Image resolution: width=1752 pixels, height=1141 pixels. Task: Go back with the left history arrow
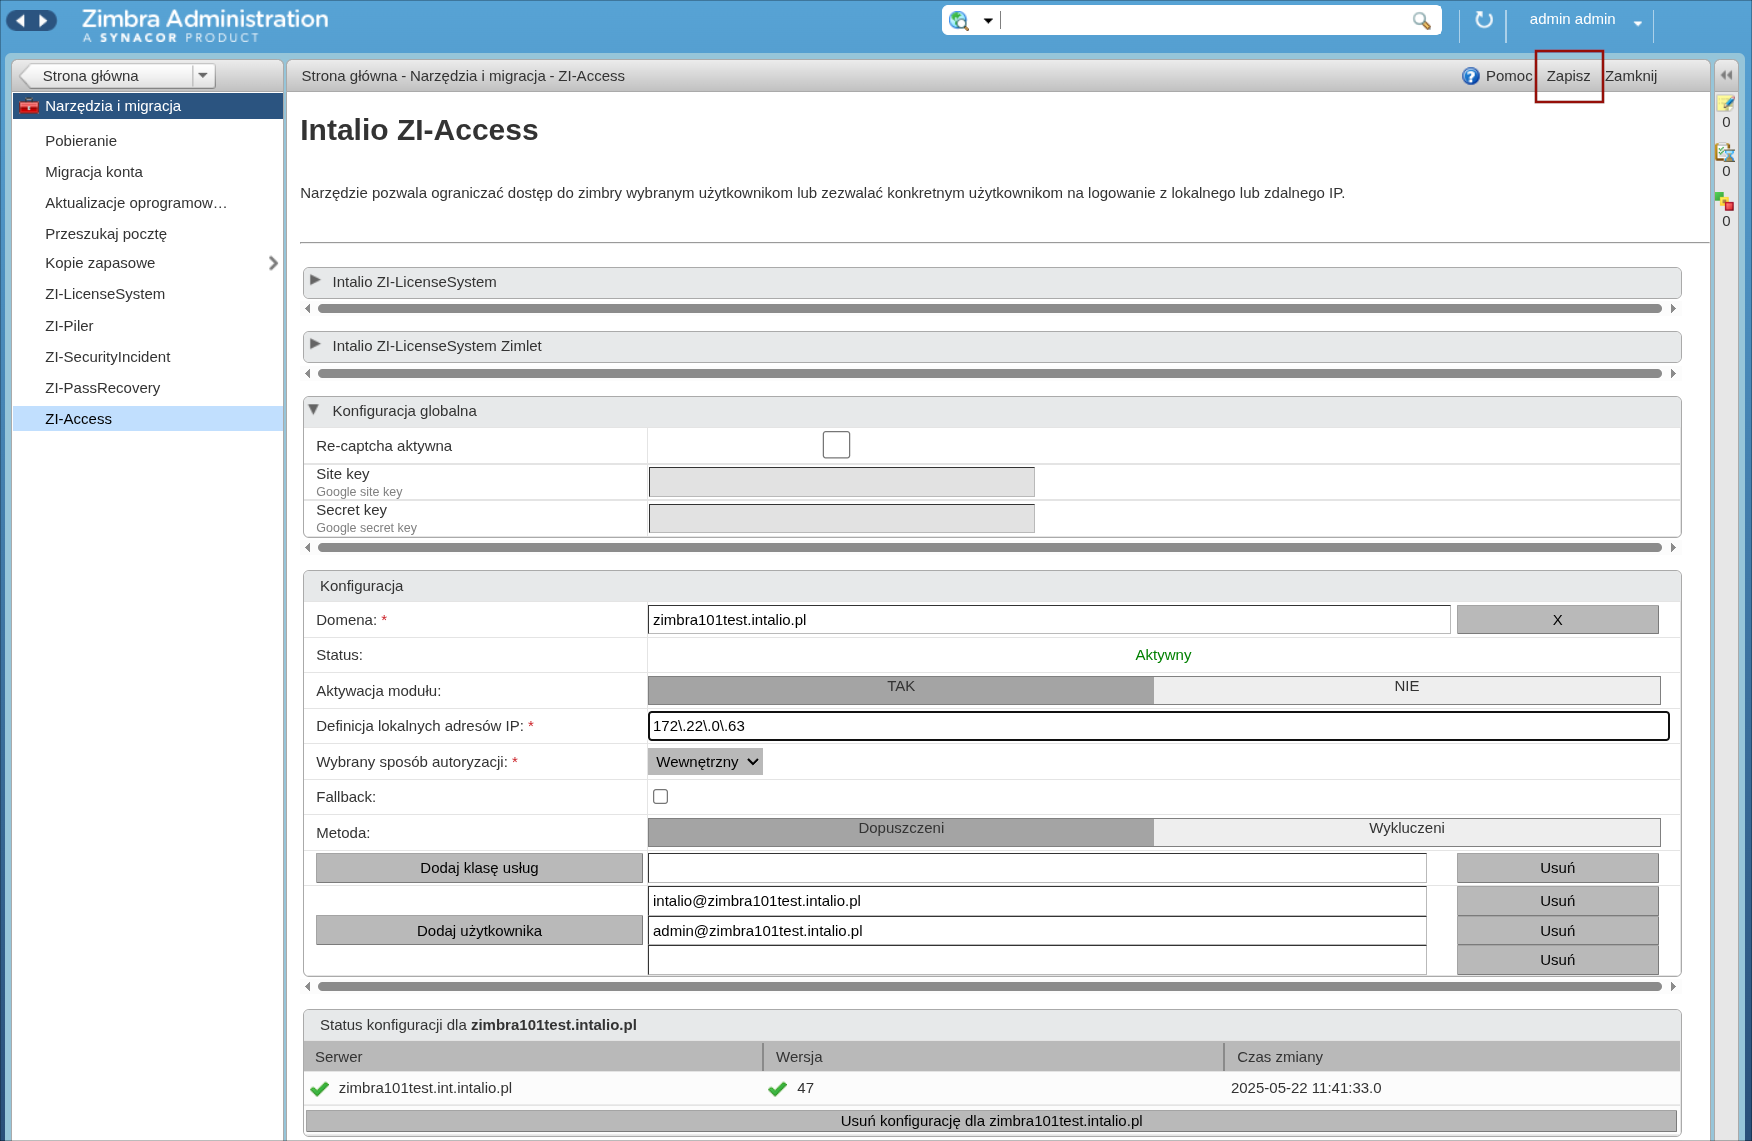click(20, 20)
